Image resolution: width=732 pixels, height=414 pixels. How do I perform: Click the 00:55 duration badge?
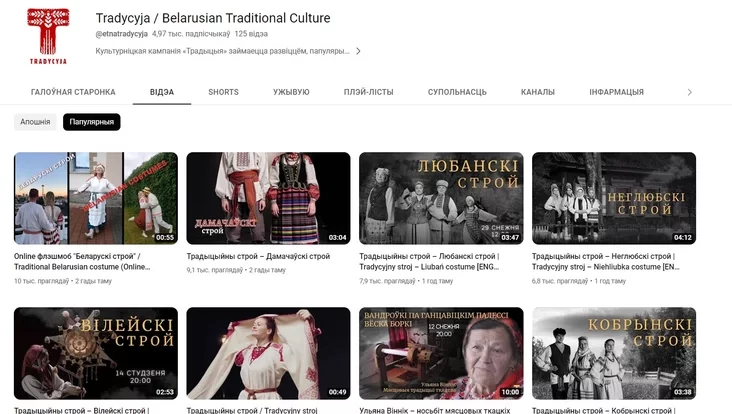pos(165,237)
